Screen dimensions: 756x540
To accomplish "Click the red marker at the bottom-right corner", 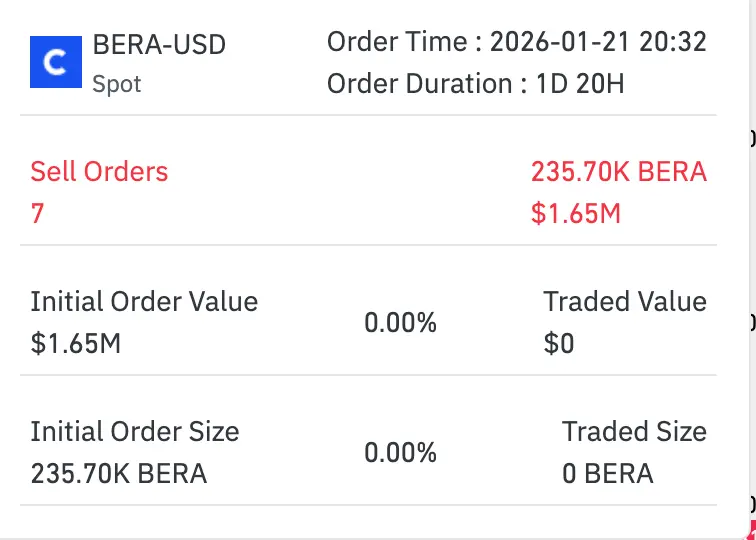I will 750,531.
